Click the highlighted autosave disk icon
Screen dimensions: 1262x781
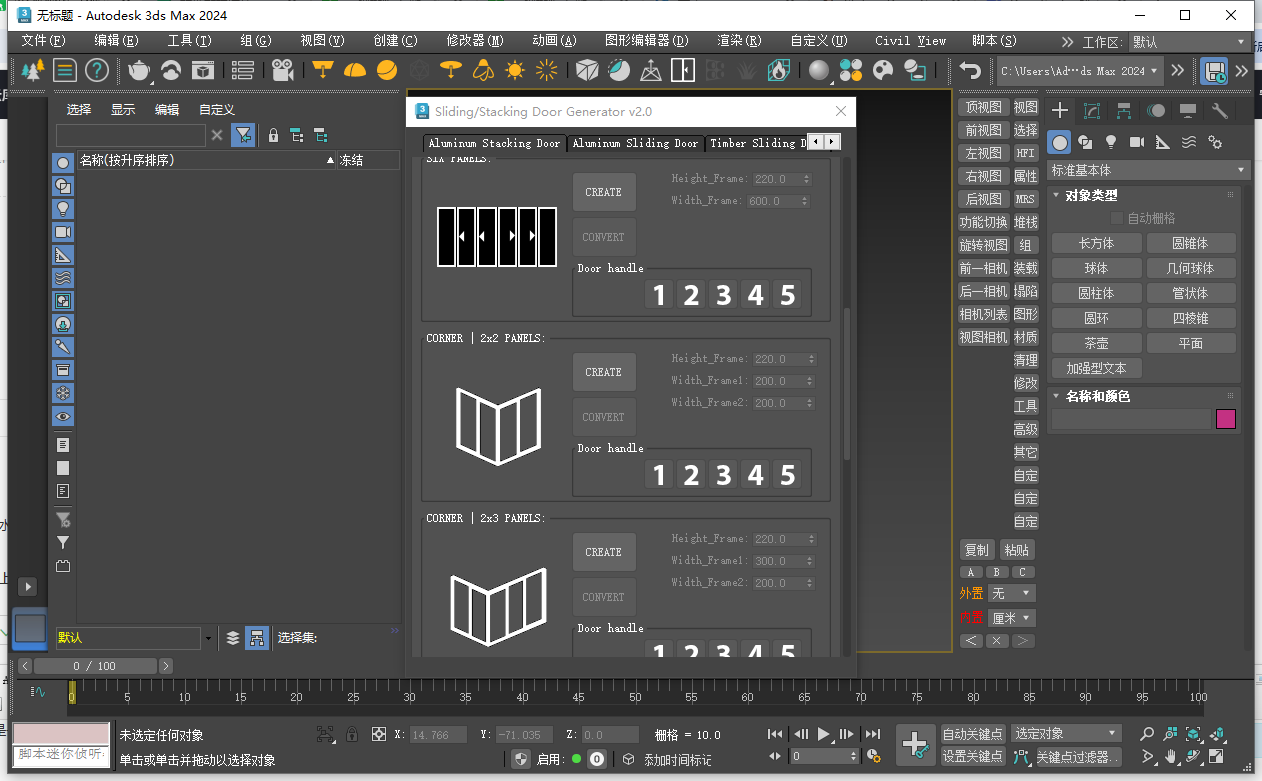click(1215, 70)
